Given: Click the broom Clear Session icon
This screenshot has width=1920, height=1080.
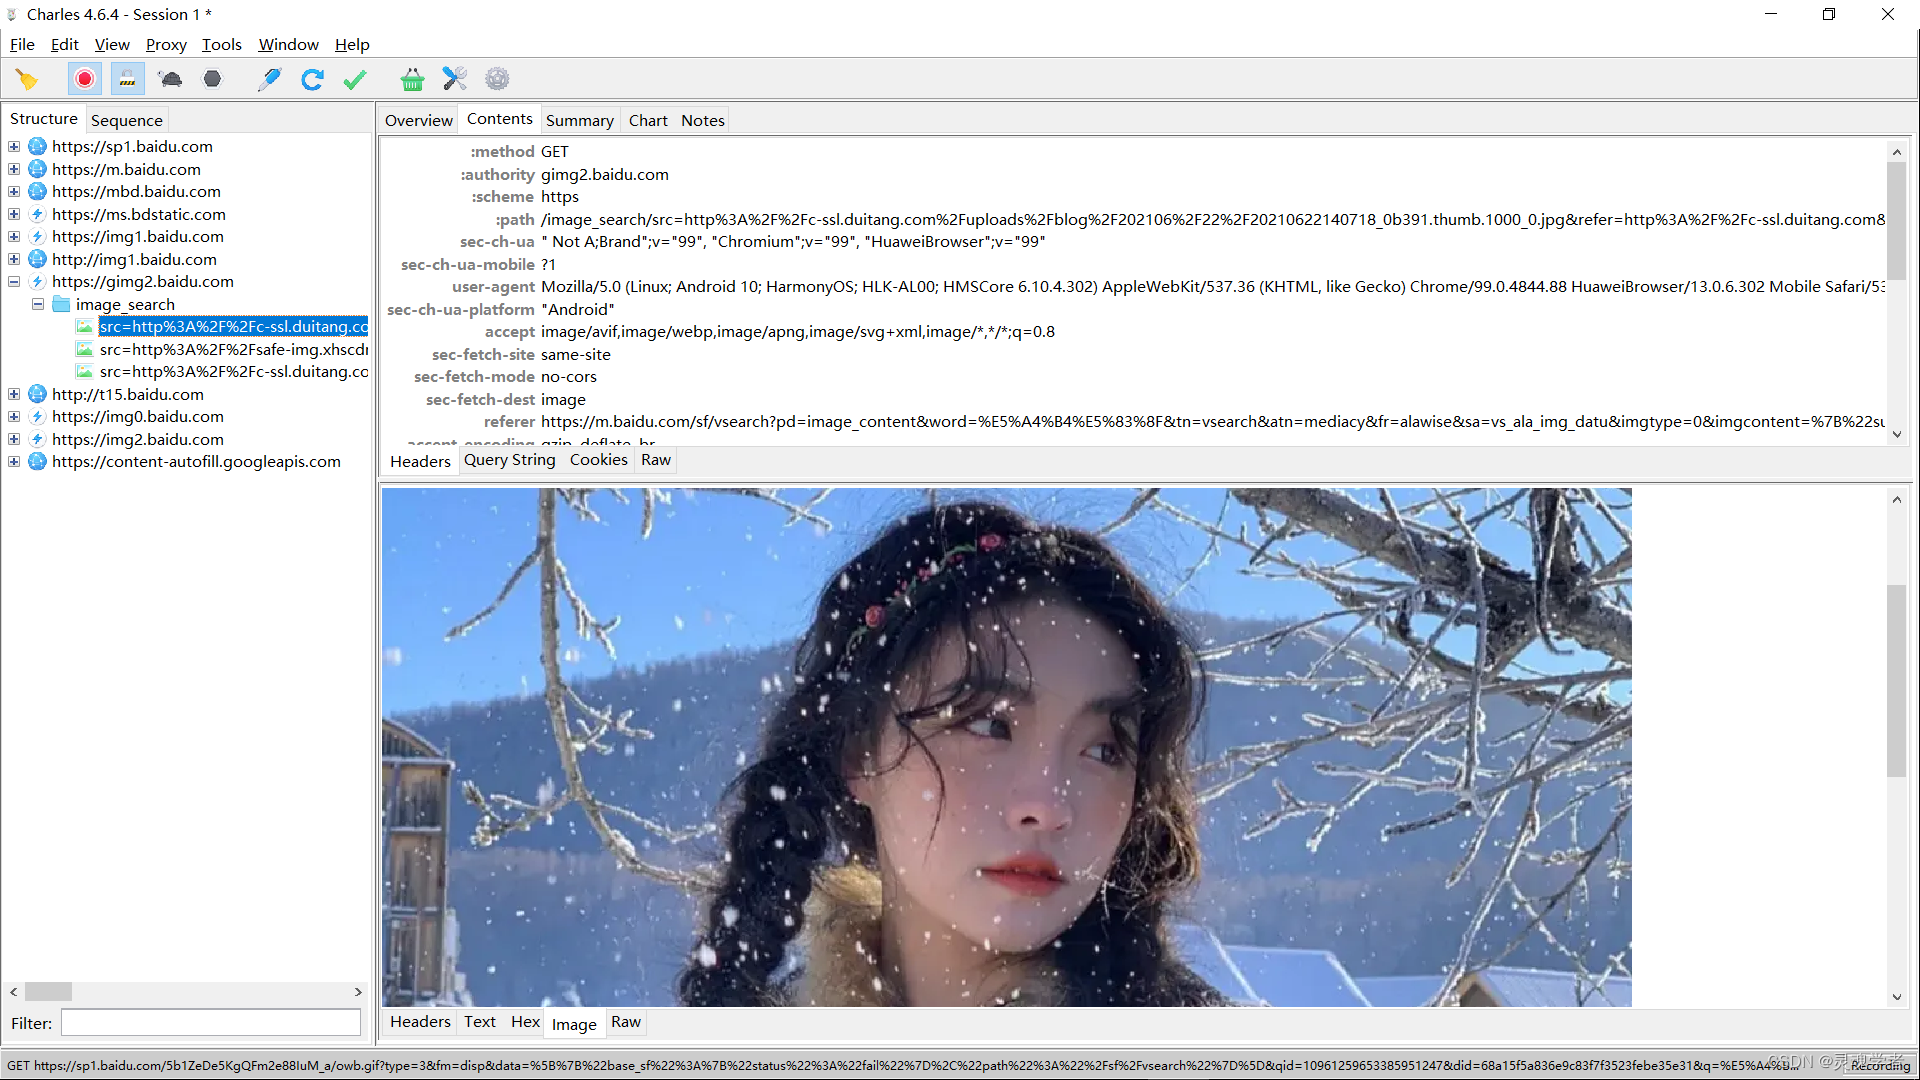Looking at the screenshot, I should click(27, 79).
